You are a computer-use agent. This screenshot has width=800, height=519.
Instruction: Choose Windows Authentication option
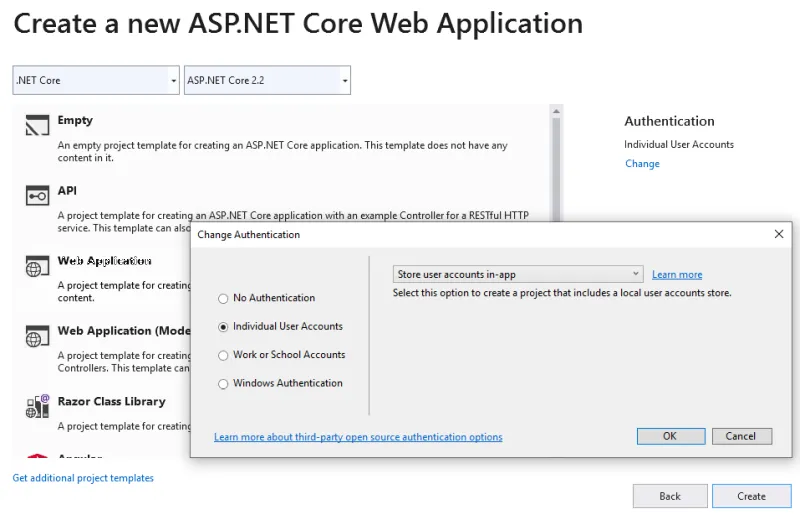click(223, 384)
